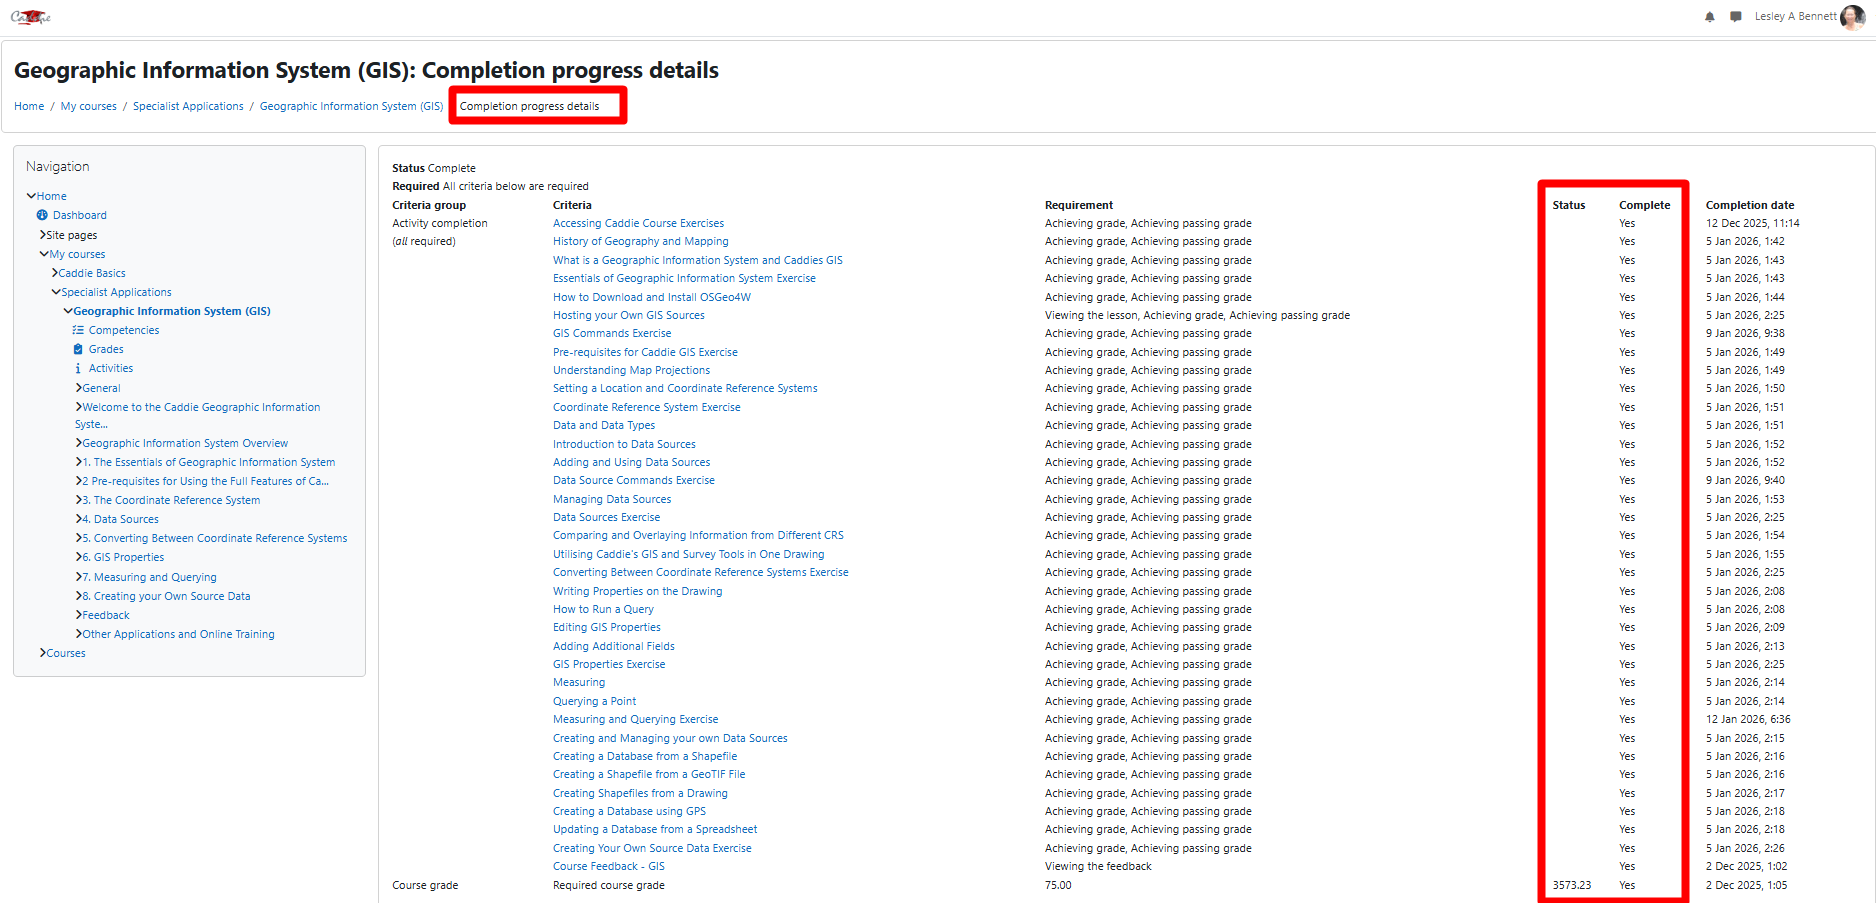
Task: Click the Competencies checklist icon
Action: tap(78, 330)
